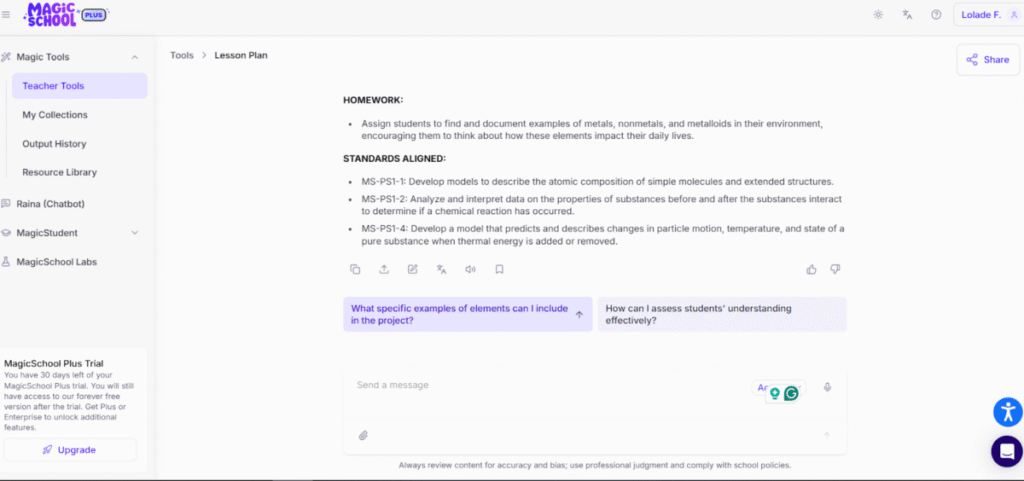The width and height of the screenshot is (1024, 481).
Task: Toggle the light/dark theme sun icon
Action: coord(878,15)
